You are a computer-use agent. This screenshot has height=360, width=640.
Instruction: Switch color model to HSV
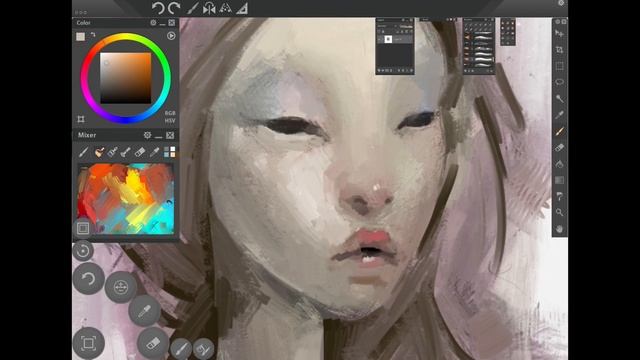click(170, 121)
